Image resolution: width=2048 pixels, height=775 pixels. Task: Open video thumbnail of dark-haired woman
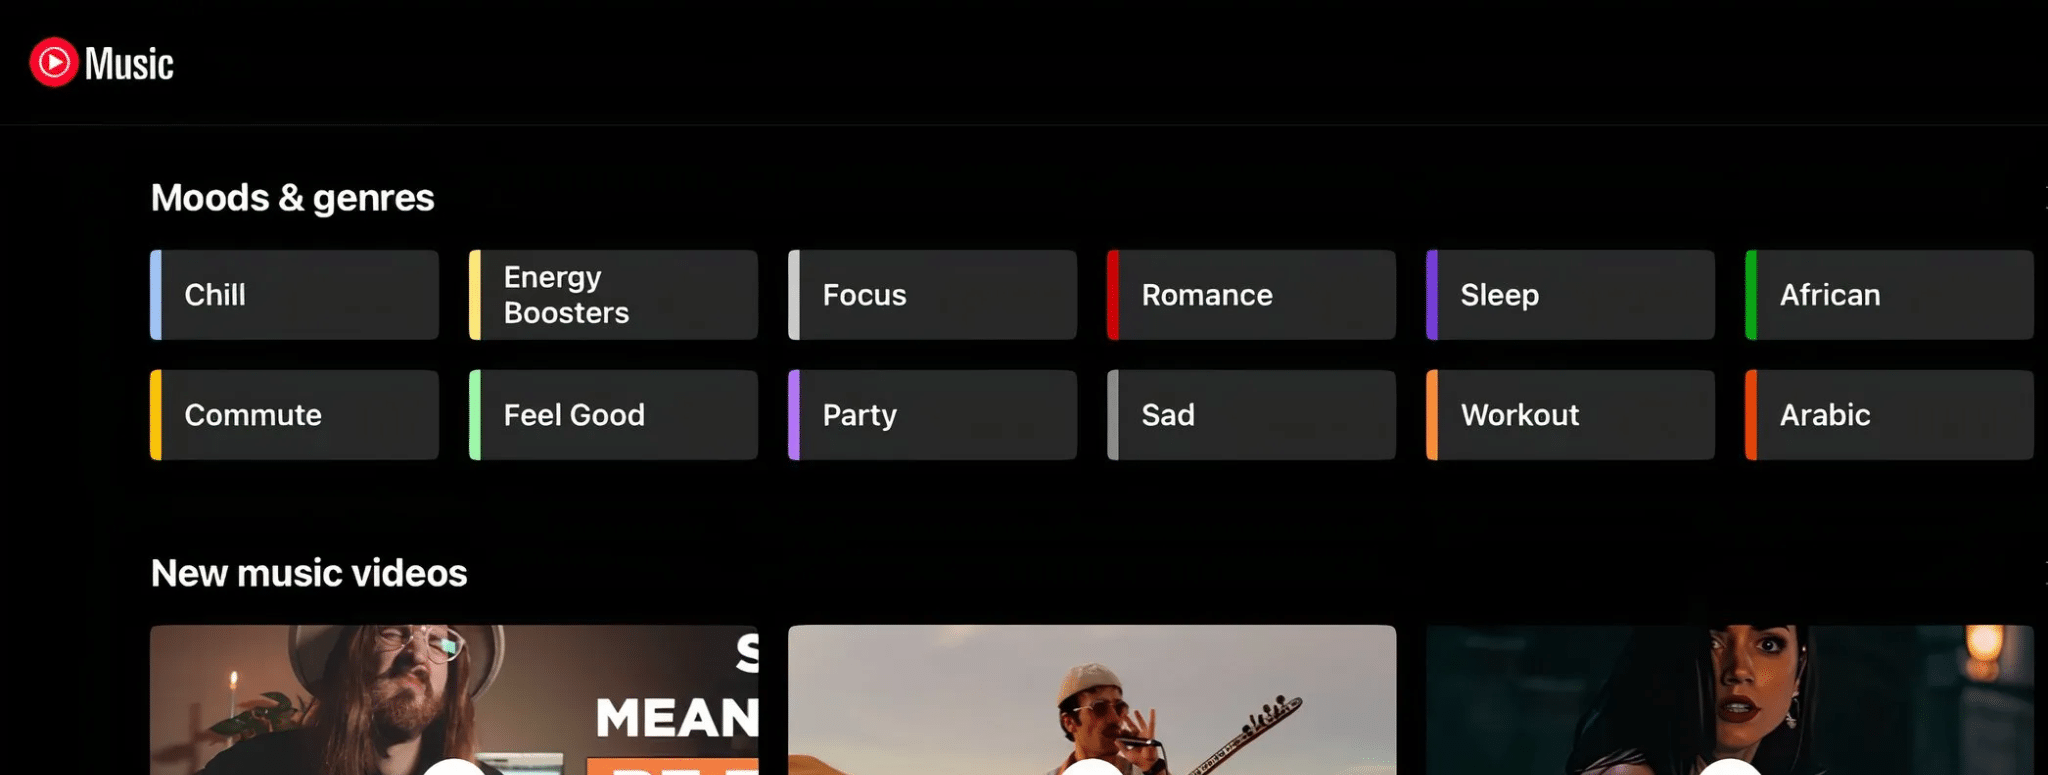click(1730, 700)
